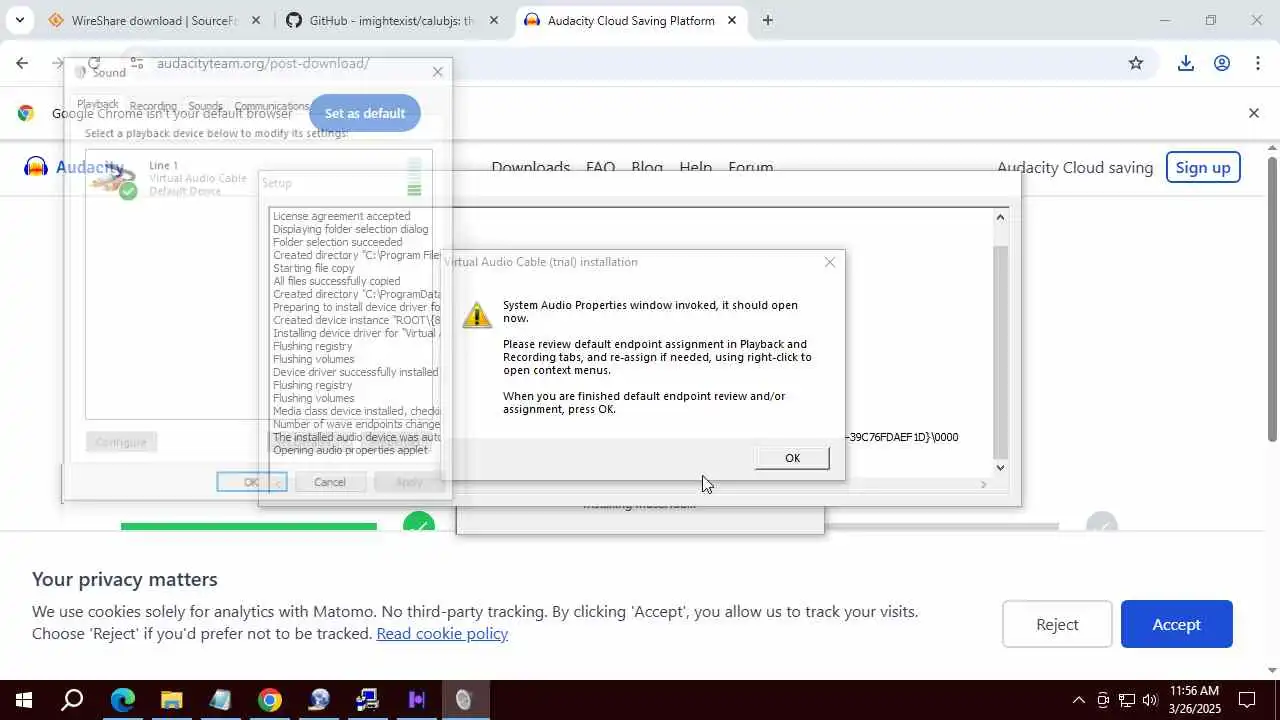Click OK in the Sound window
The height and width of the screenshot is (720, 1280).
[251, 482]
